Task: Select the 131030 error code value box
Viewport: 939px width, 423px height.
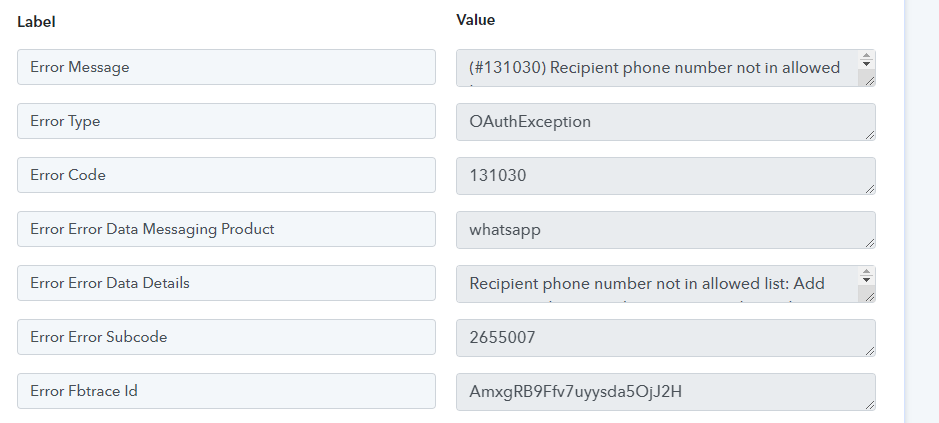Action: 666,176
